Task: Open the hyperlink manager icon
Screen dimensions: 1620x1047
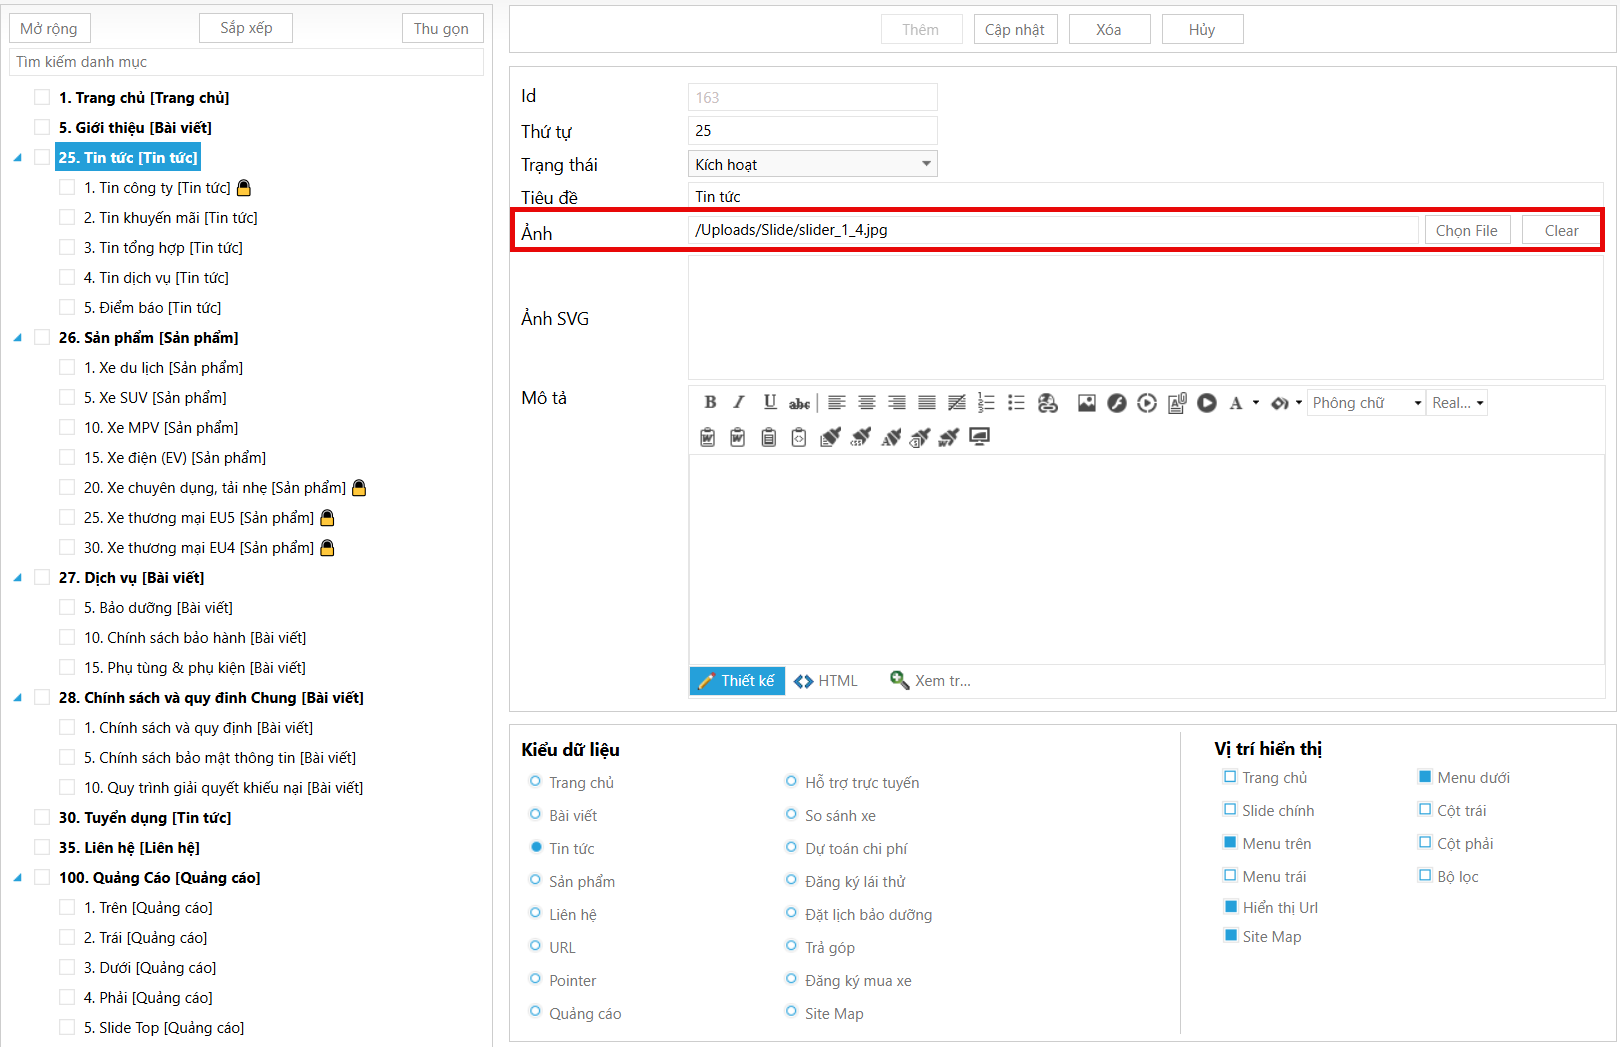Action: point(1047,402)
